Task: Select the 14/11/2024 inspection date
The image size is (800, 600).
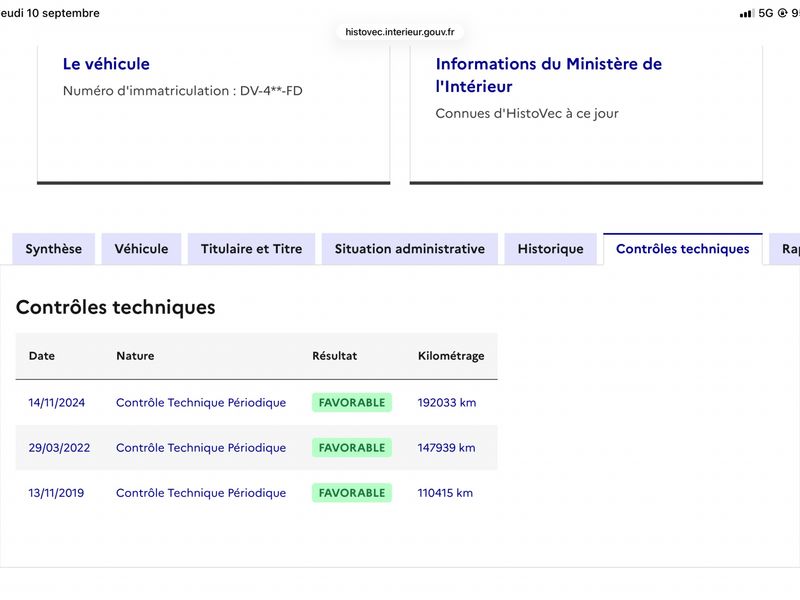Action: click(57, 403)
